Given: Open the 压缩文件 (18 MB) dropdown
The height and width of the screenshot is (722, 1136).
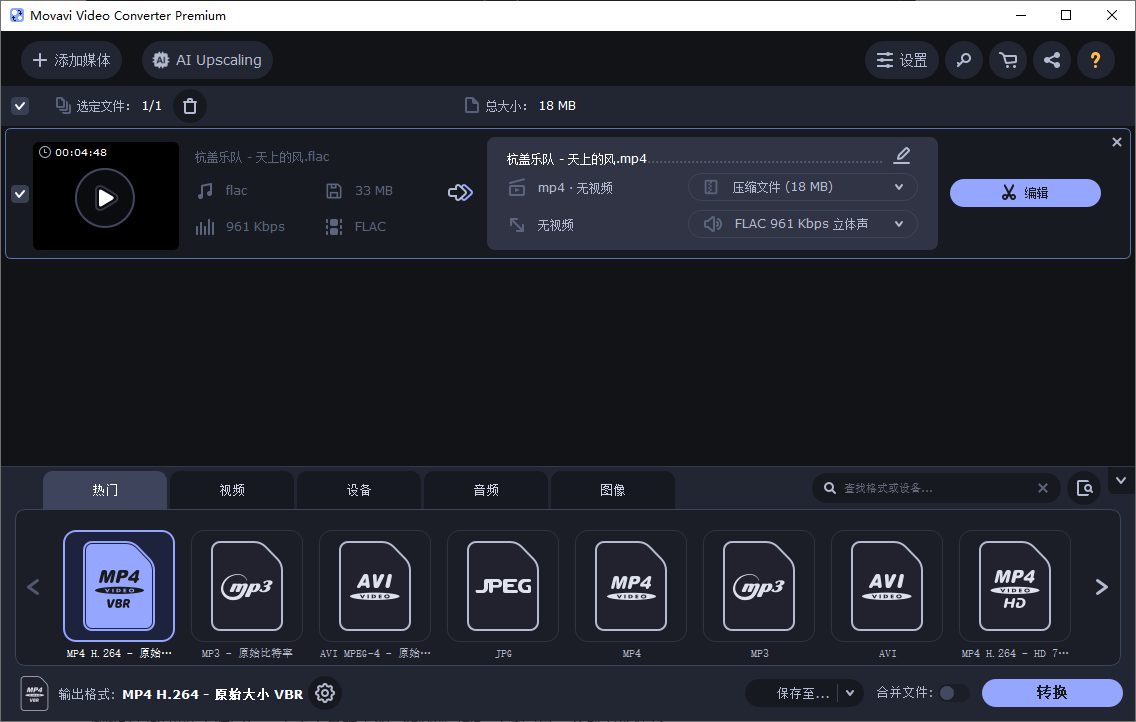Looking at the screenshot, I should click(x=802, y=187).
